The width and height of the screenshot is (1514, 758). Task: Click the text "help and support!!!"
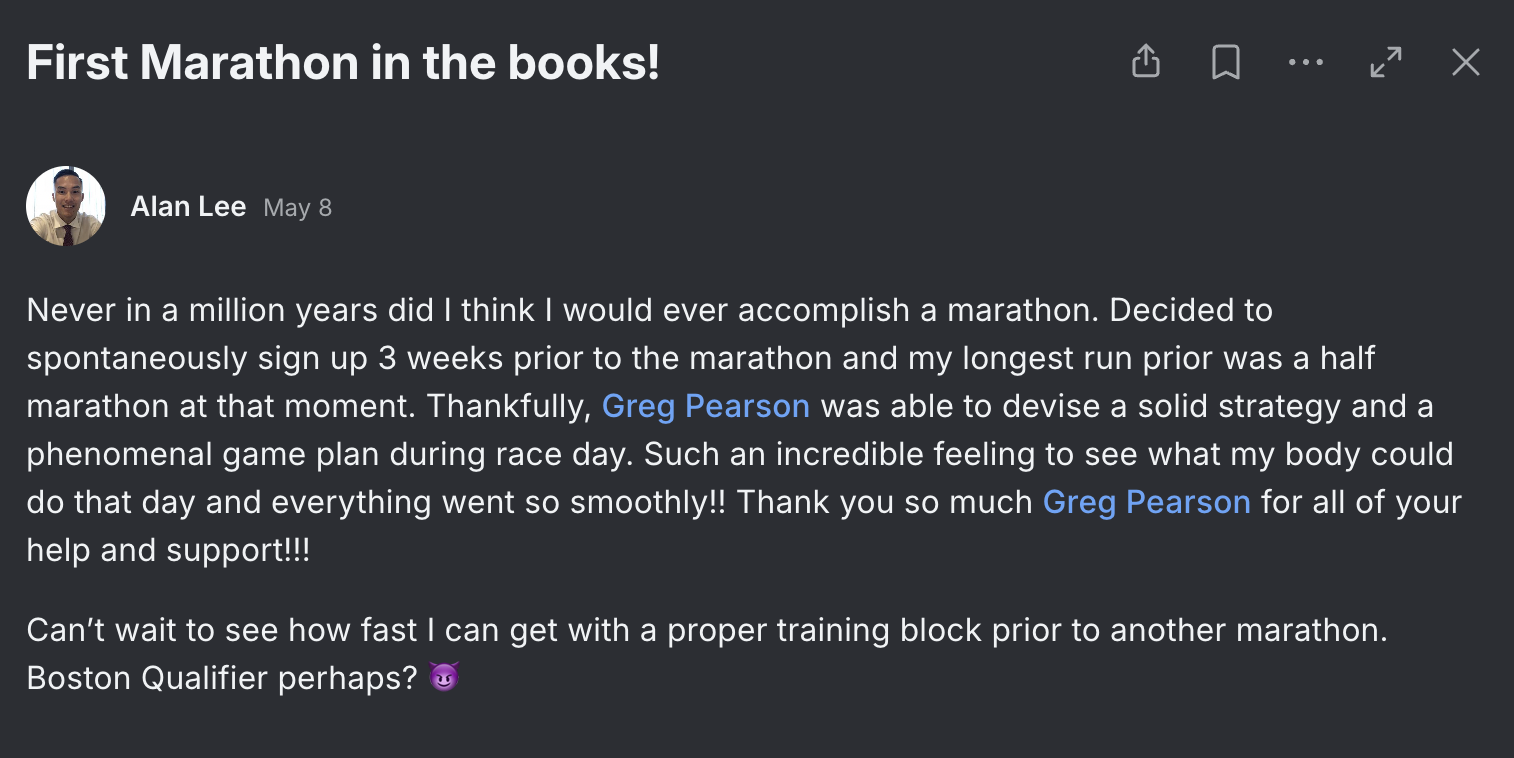(168, 550)
